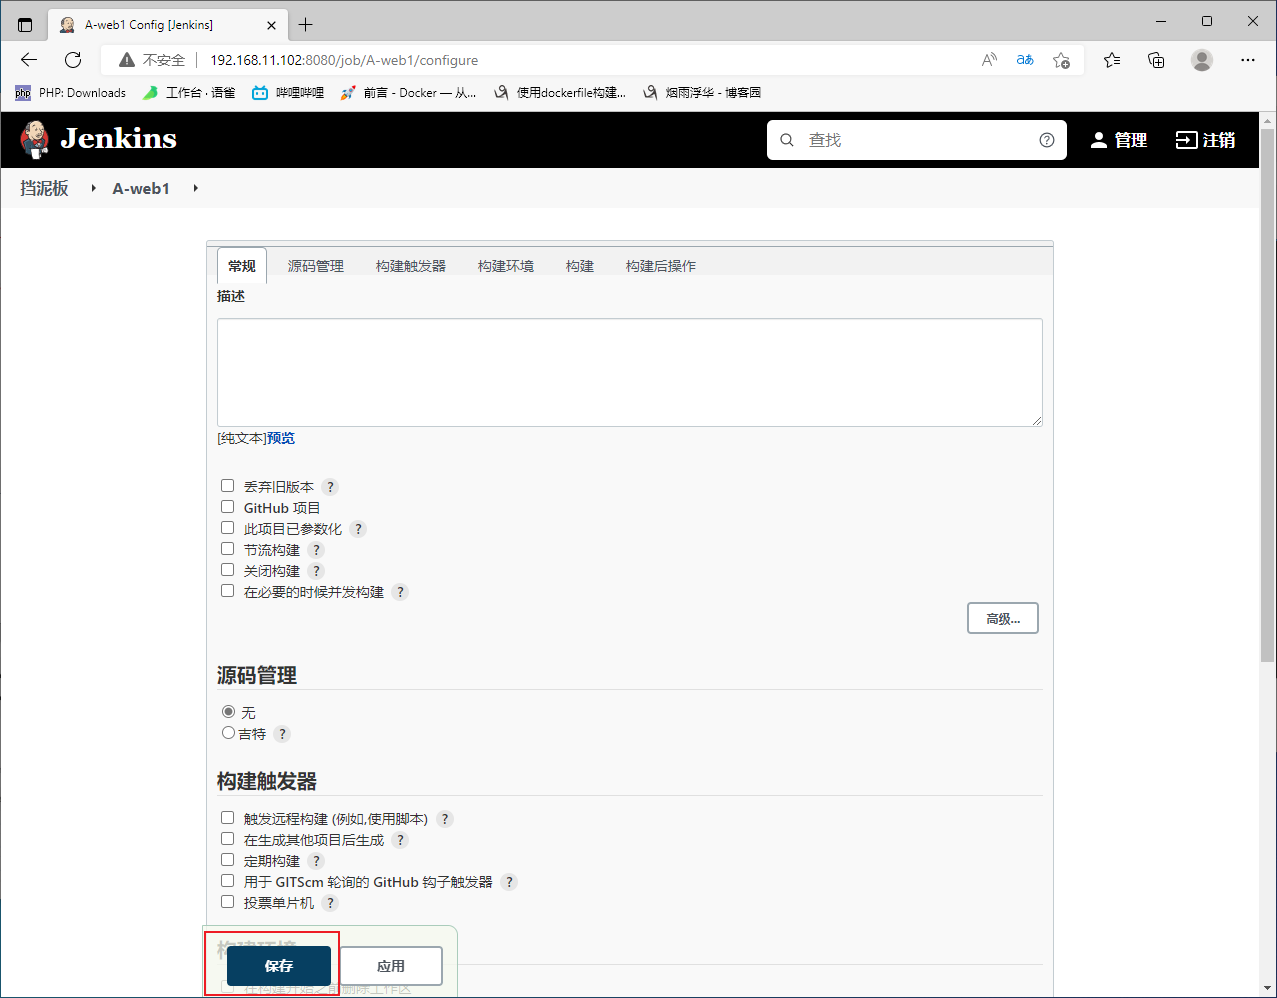Expand the A-web1 breadcrumb dropdown arrow
This screenshot has height=998, width=1277.
[x=195, y=188]
